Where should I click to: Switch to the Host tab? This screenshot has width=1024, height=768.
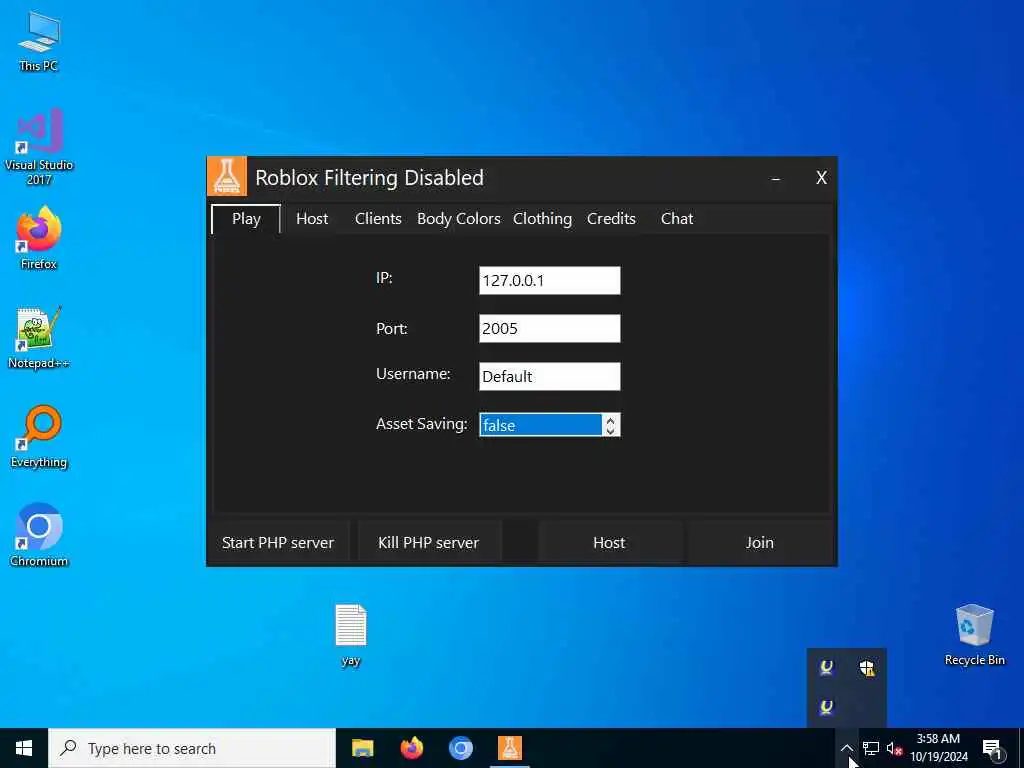[x=312, y=219]
